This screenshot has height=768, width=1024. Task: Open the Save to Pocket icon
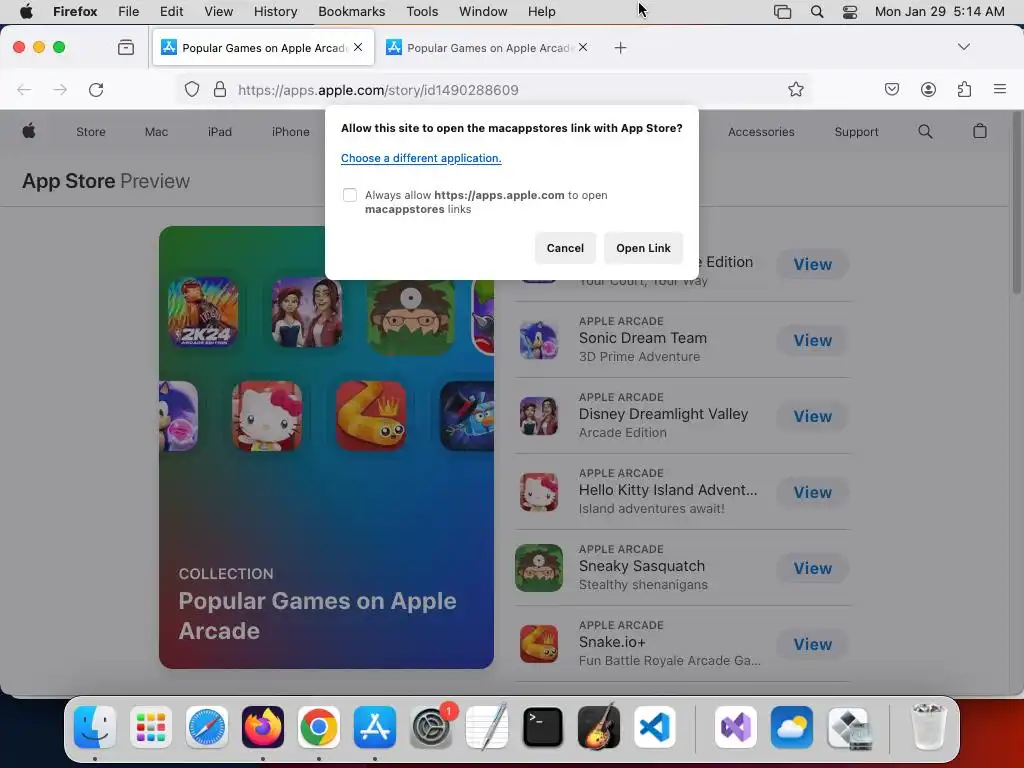(x=891, y=89)
